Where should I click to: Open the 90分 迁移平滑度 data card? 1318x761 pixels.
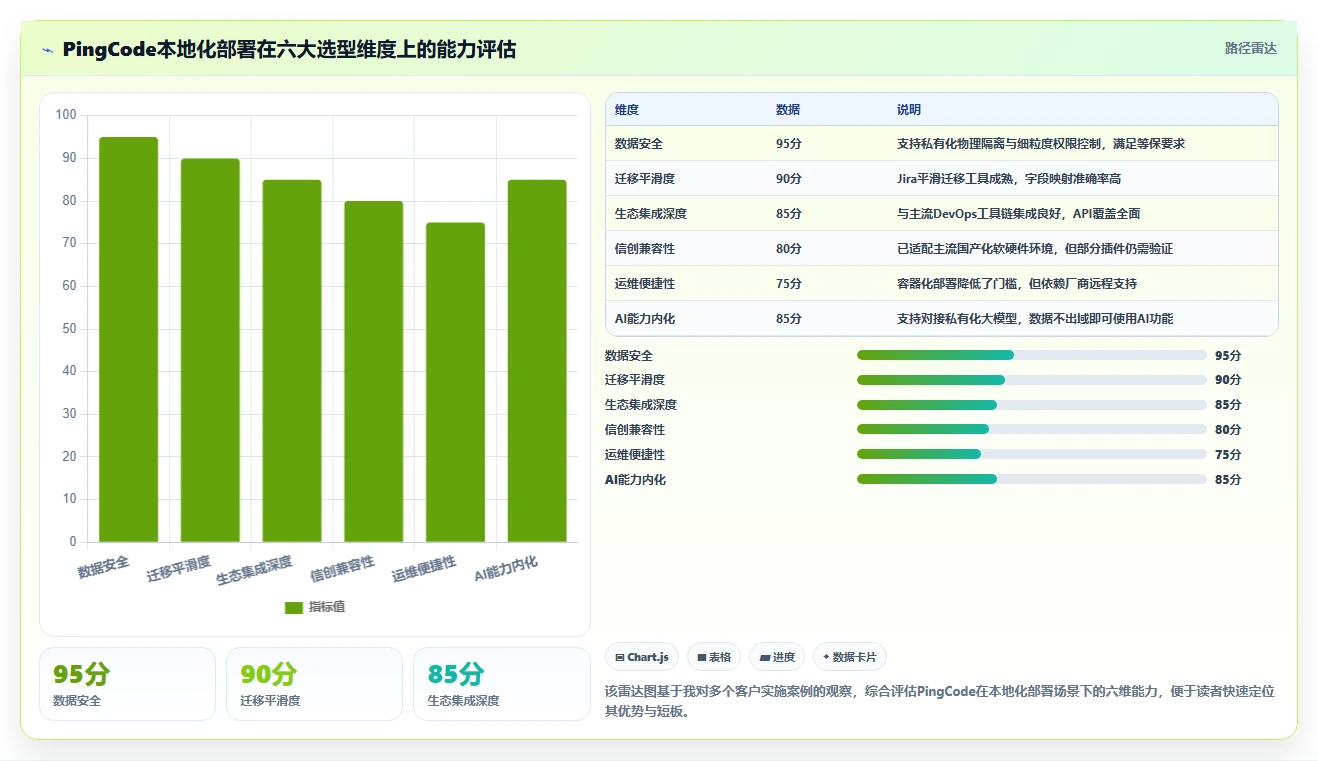(314, 684)
